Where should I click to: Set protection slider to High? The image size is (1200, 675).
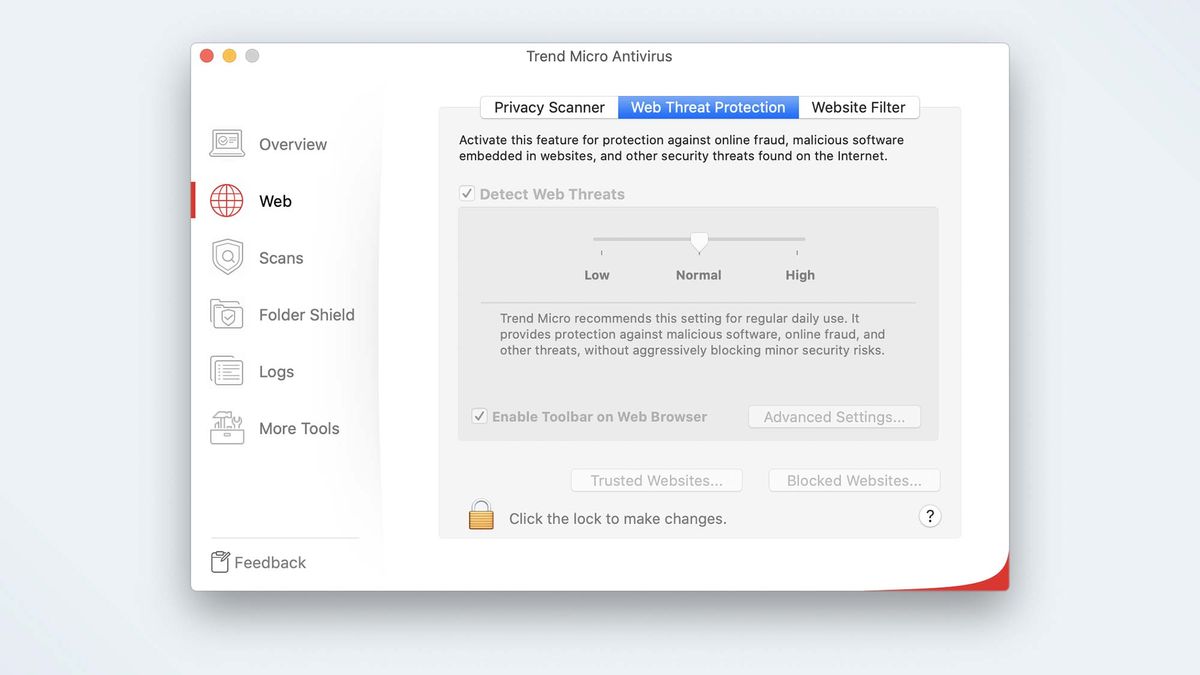tap(800, 242)
